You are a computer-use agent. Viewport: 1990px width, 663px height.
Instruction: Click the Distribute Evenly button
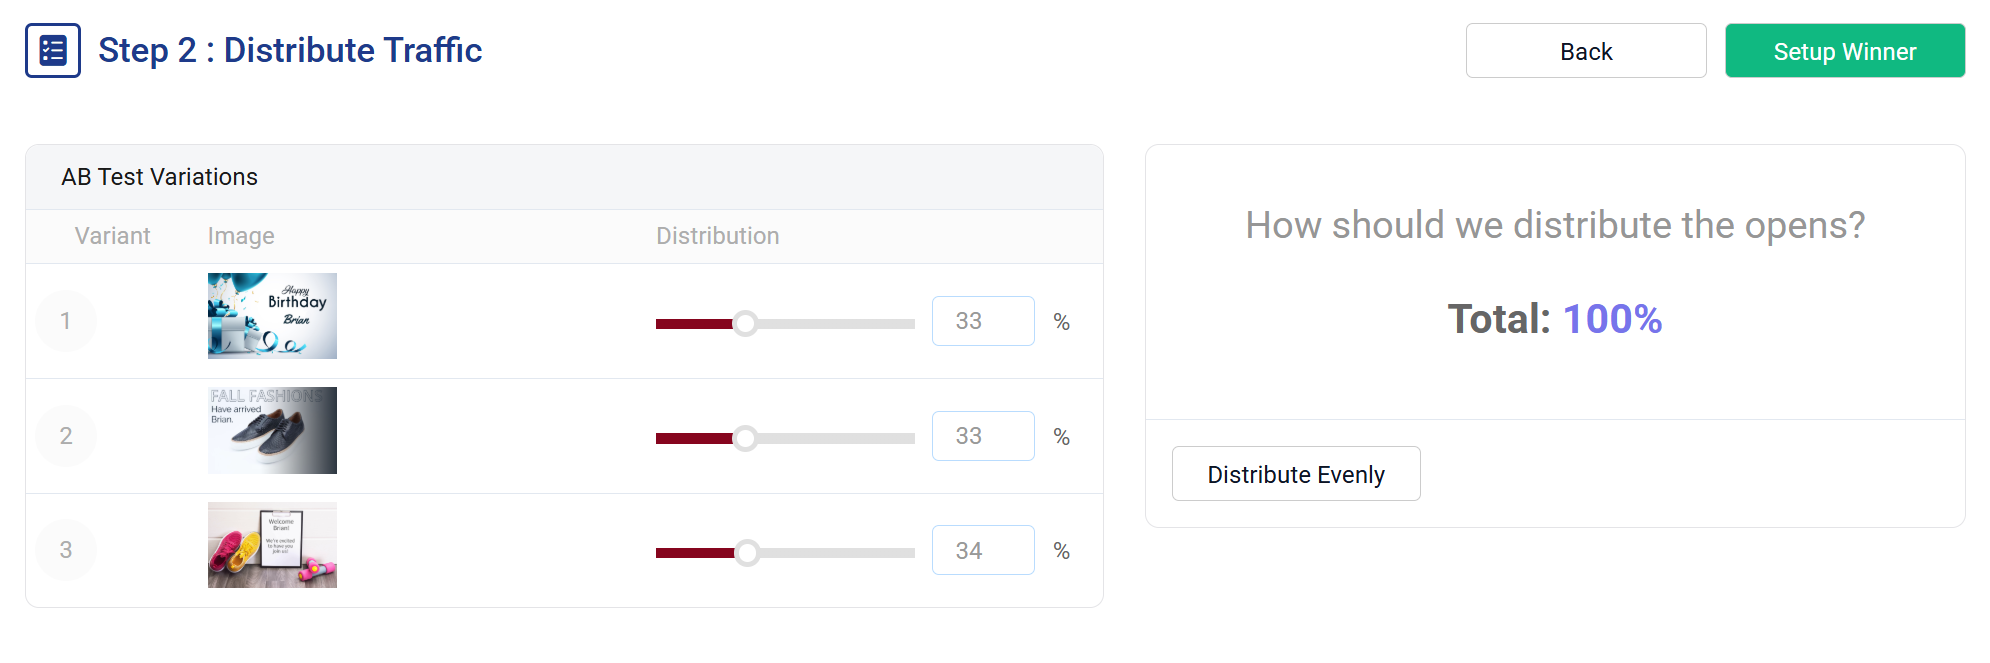(1296, 473)
